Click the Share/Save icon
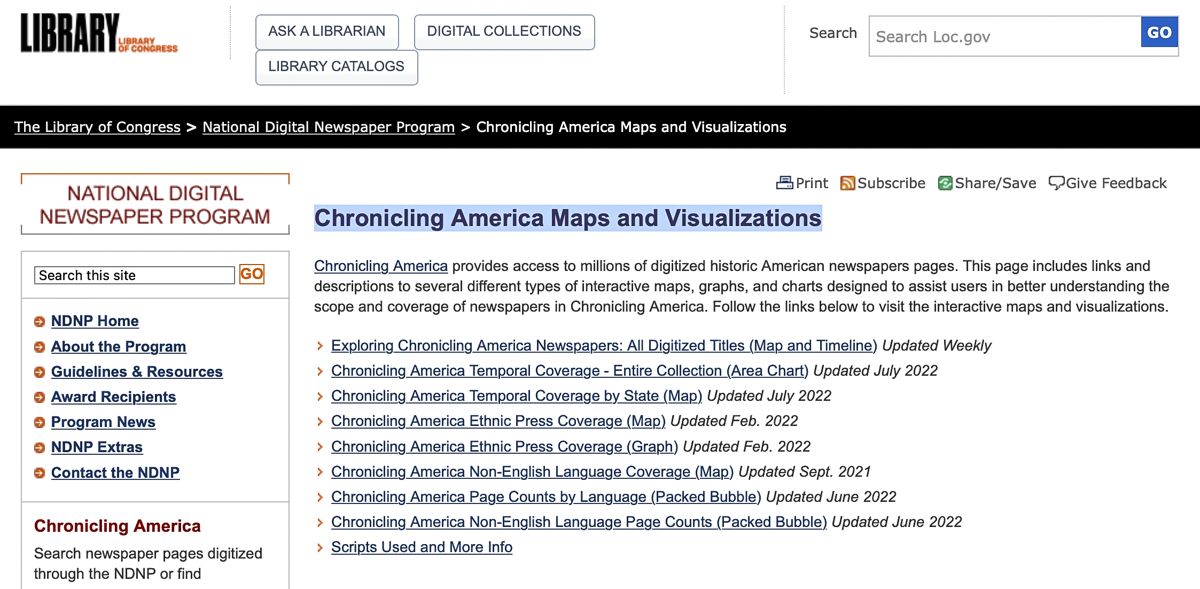The width and height of the screenshot is (1200, 589). [945, 183]
